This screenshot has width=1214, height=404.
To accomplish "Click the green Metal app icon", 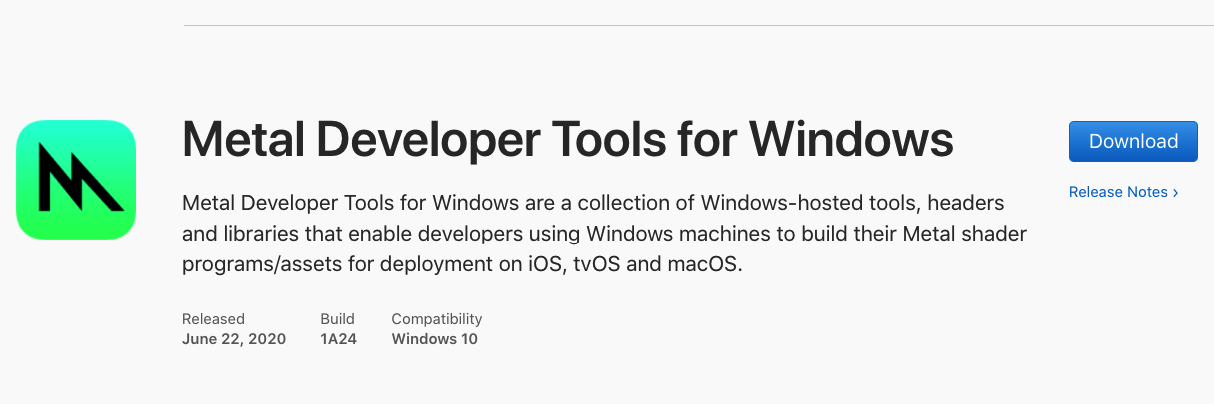I will (76, 180).
